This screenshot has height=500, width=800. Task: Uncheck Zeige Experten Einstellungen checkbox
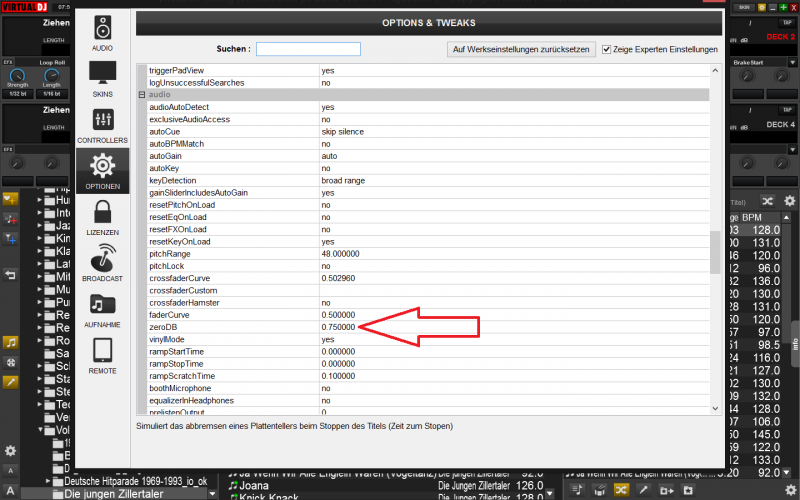point(606,49)
